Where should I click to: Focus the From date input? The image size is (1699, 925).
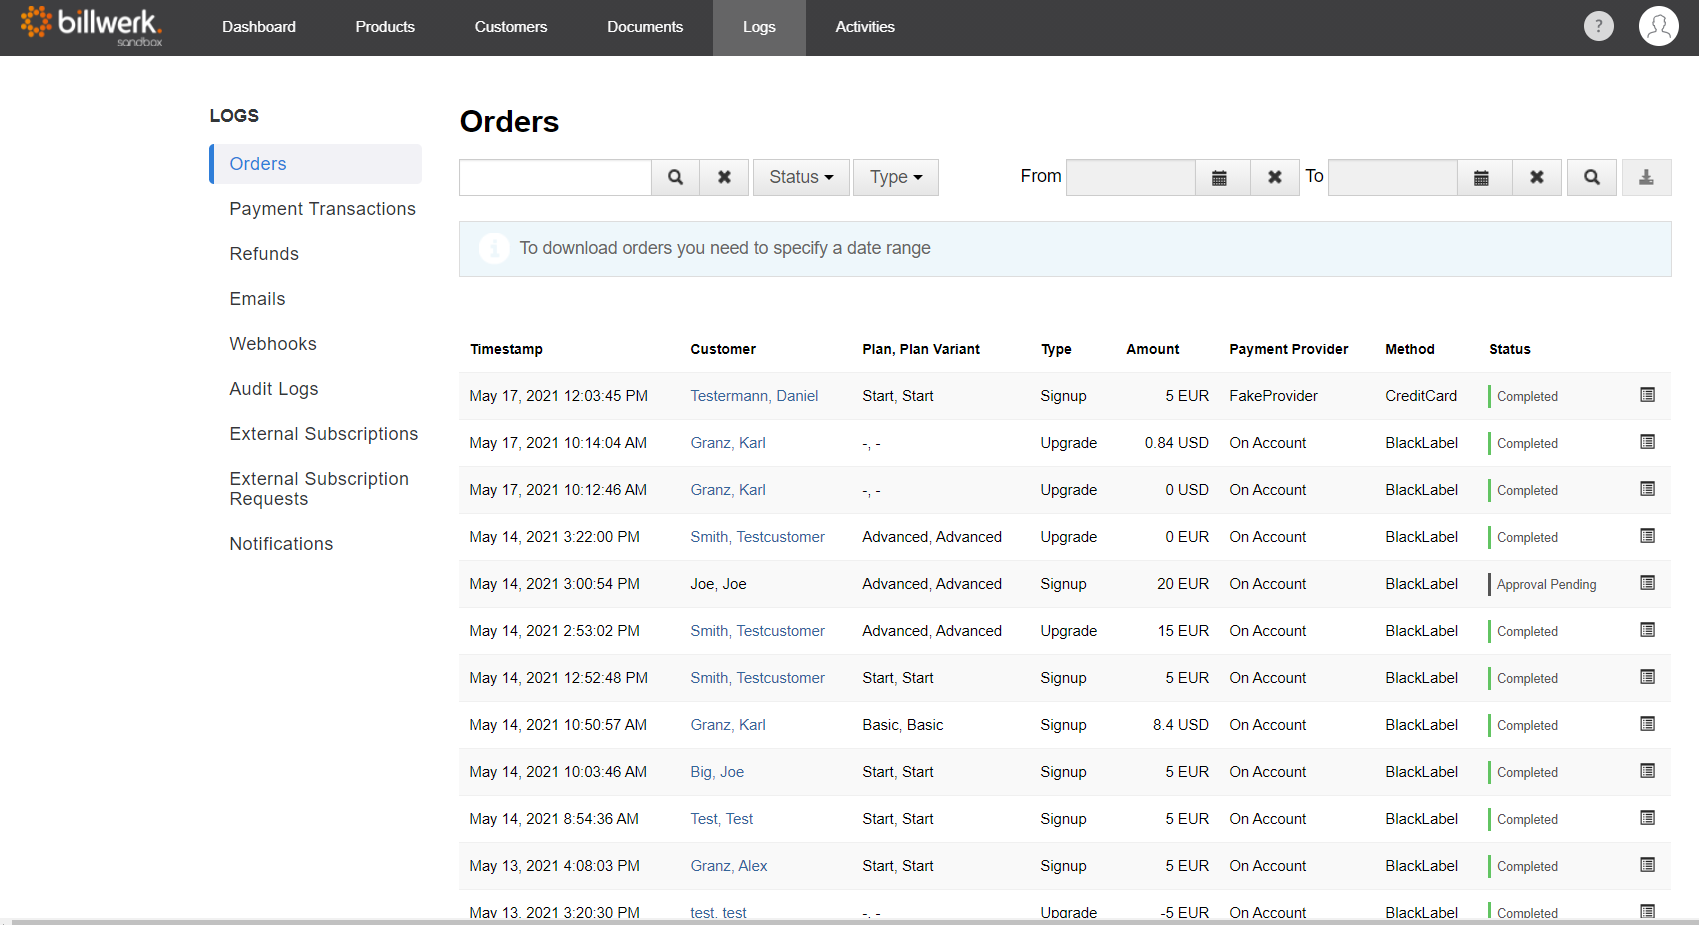1131,177
